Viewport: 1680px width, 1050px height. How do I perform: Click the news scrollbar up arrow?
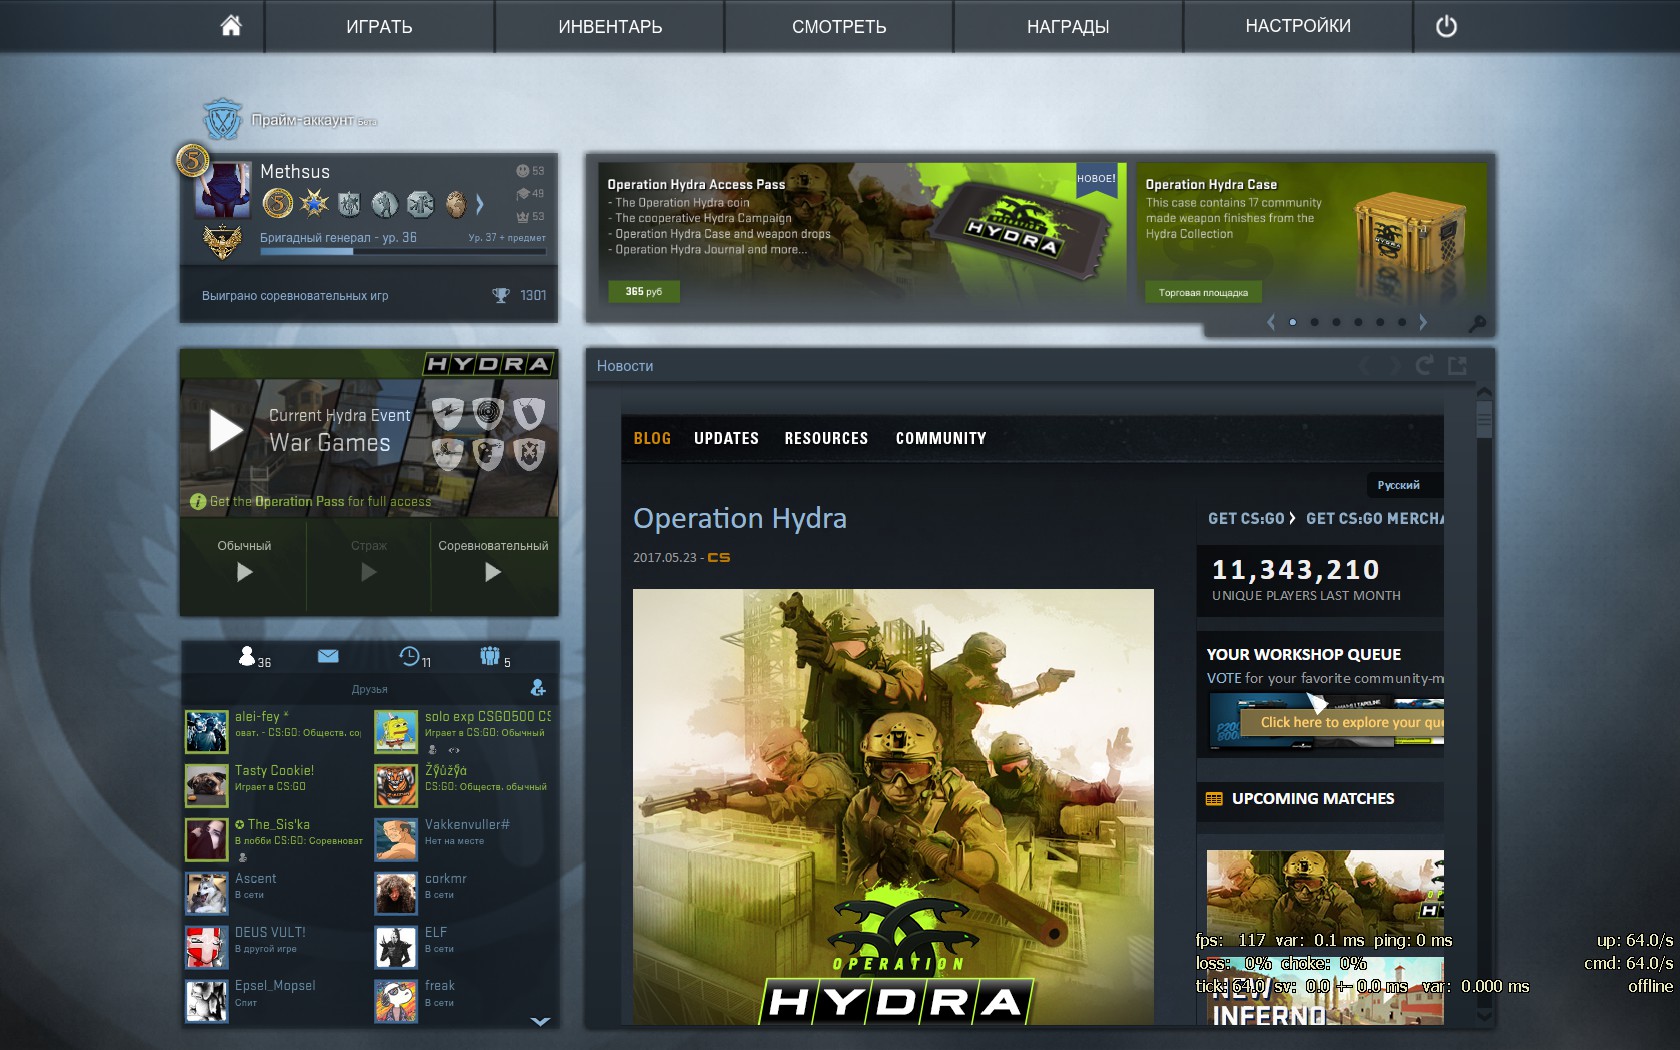1484,392
